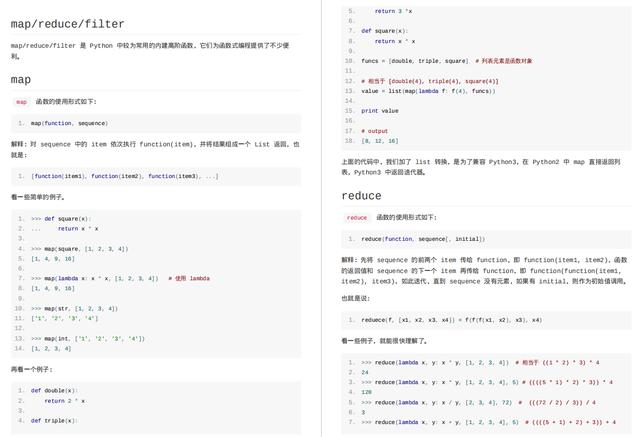Click the red comment "# output"
Viewport: 640px width, 437px height.
click(x=374, y=131)
